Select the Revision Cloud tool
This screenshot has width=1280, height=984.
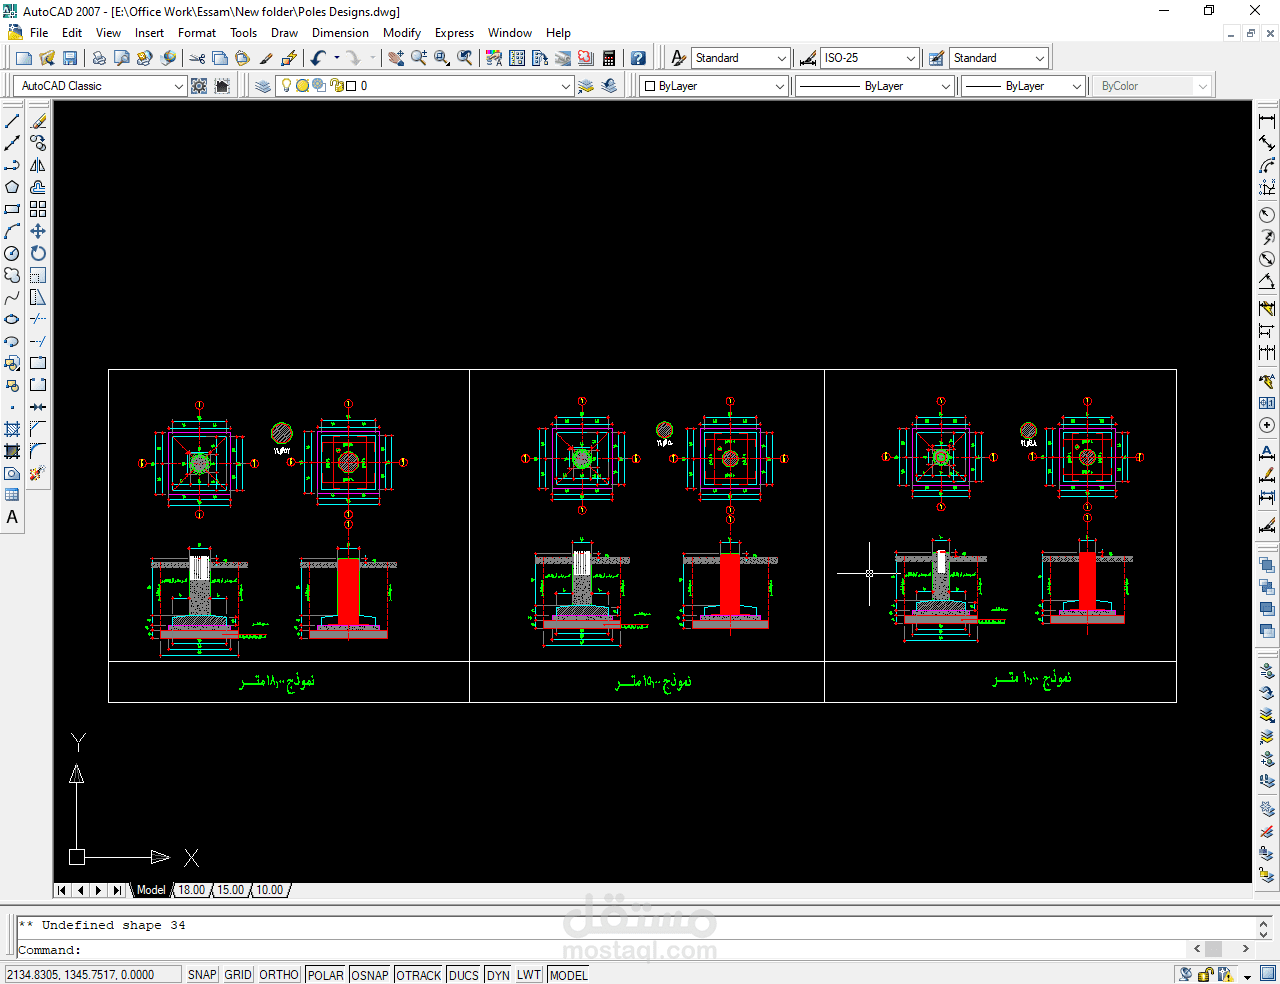pyautogui.click(x=12, y=275)
